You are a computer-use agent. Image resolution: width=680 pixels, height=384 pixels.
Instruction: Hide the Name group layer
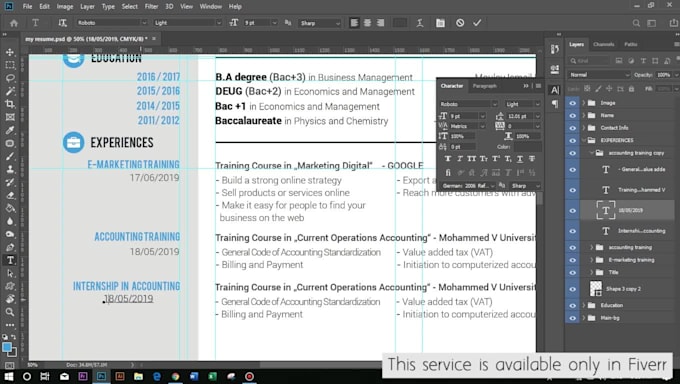coord(572,115)
